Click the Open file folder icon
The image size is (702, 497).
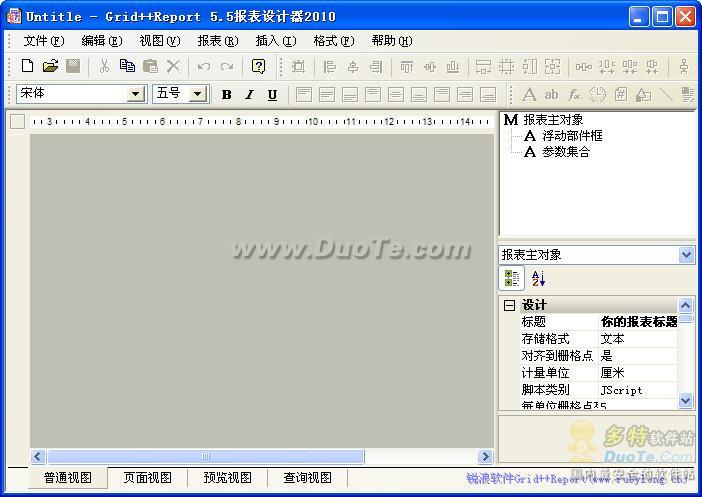pos(50,66)
